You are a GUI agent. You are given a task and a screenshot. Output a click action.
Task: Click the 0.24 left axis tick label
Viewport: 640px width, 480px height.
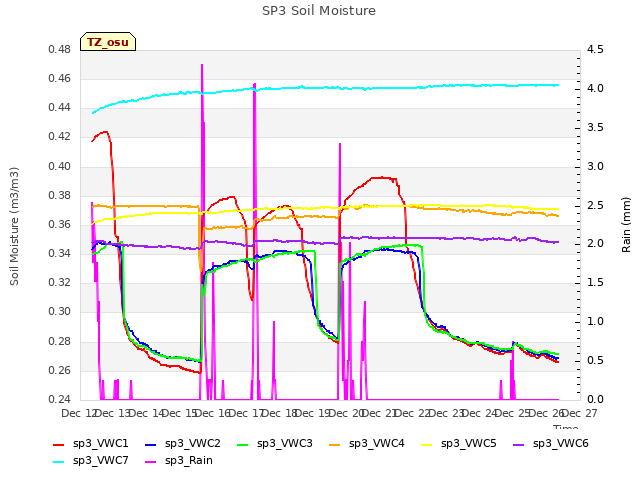click(60, 399)
